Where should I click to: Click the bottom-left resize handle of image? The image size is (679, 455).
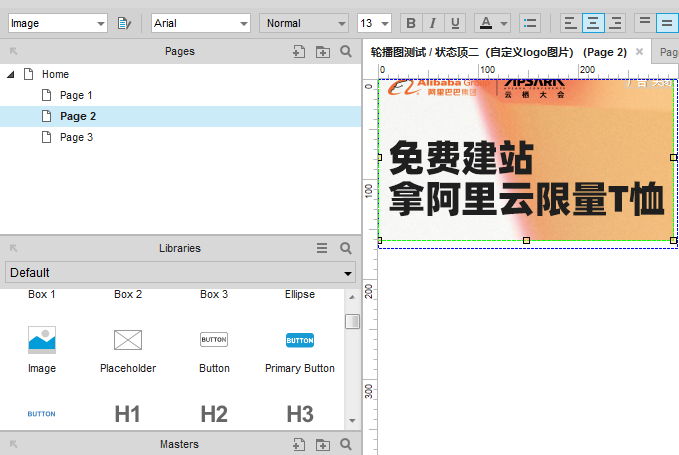click(379, 240)
